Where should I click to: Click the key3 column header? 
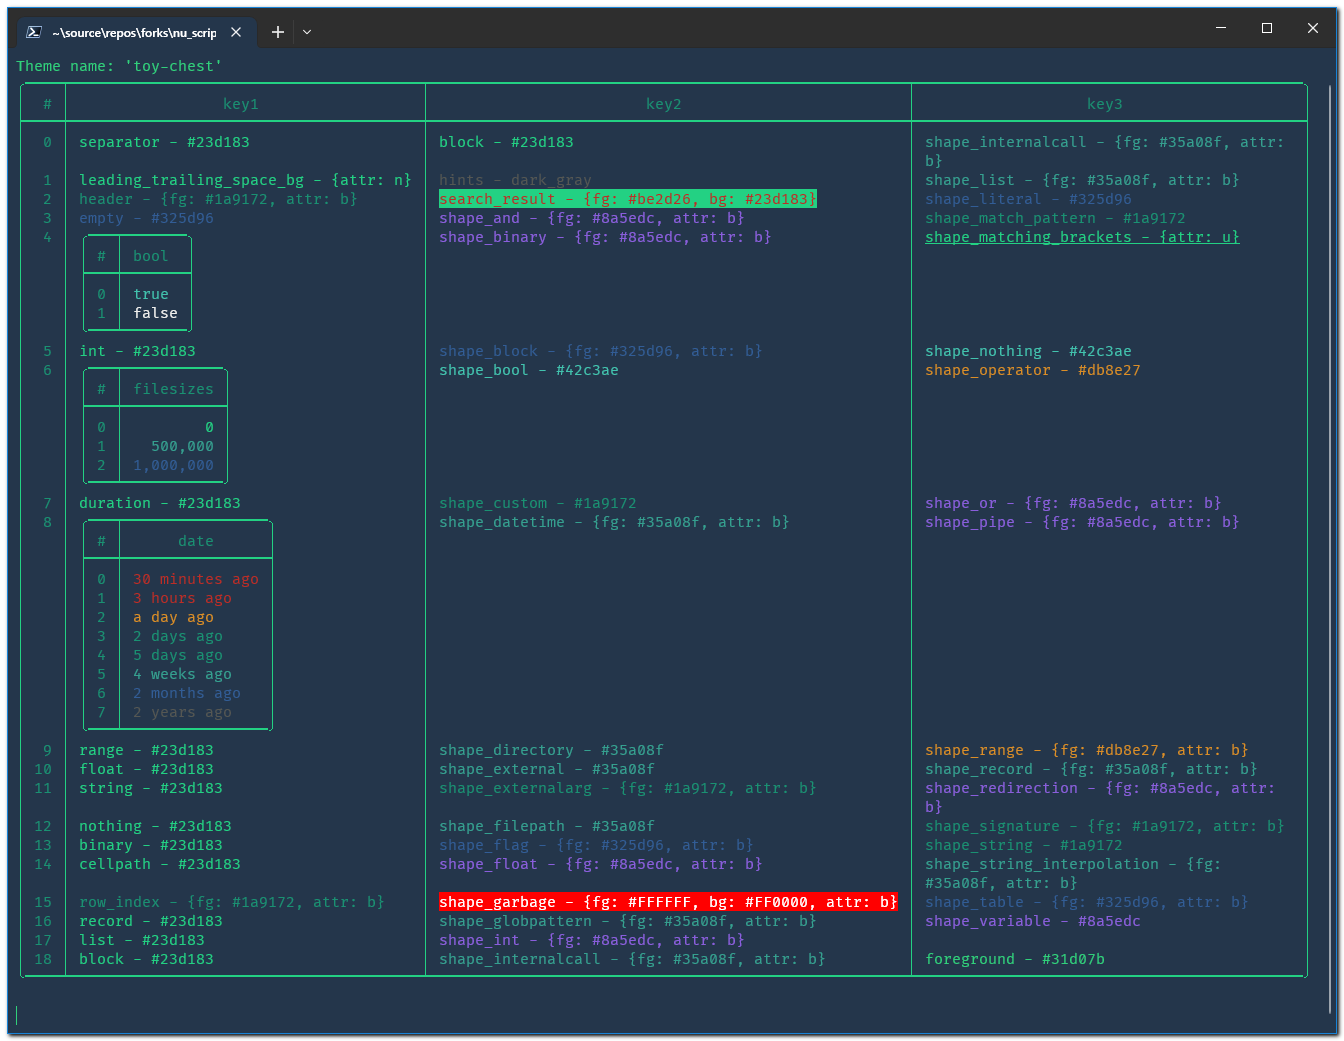tap(1105, 104)
